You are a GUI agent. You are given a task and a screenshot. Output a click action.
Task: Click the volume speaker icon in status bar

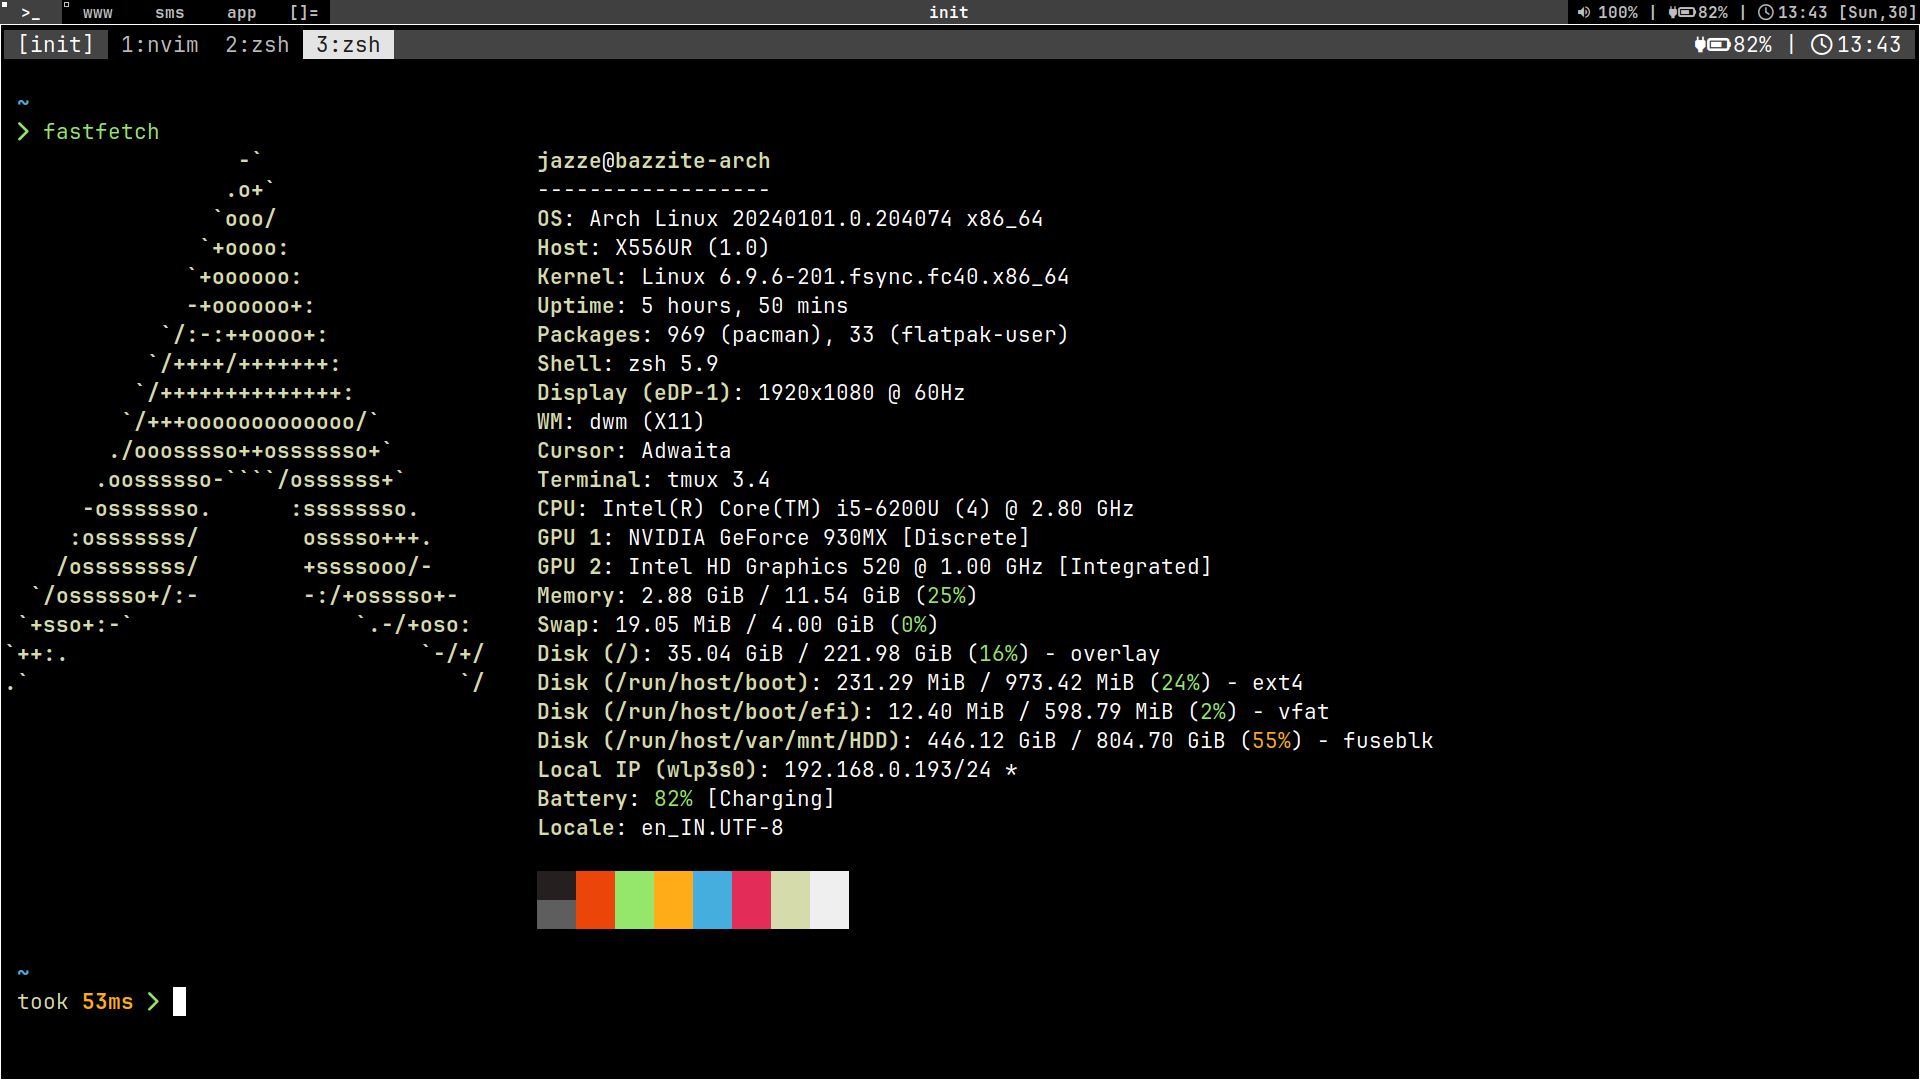[1583, 13]
